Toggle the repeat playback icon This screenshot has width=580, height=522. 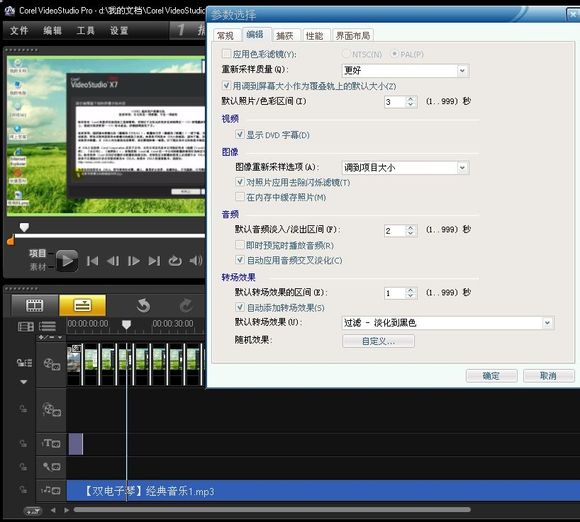coord(175,261)
